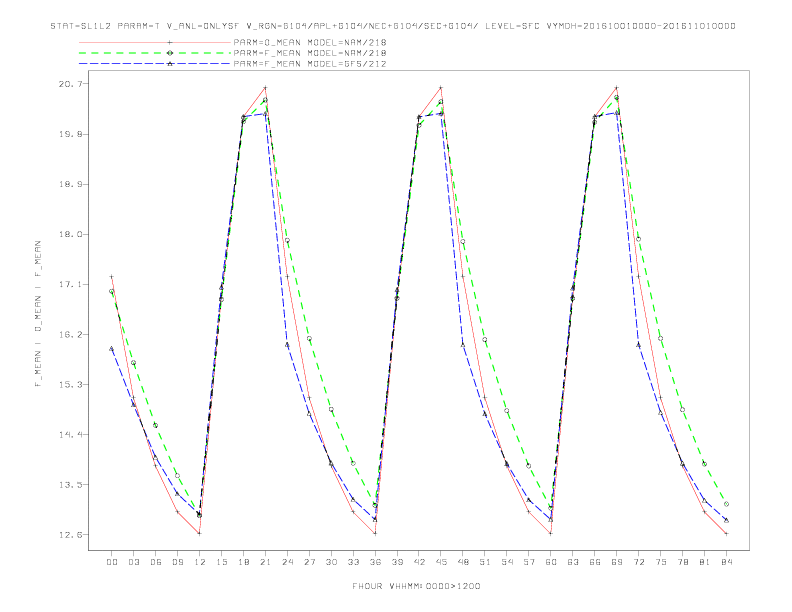Click y-axis tick label 16.2
This screenshot has width=792, height=612.
(71, 334)
